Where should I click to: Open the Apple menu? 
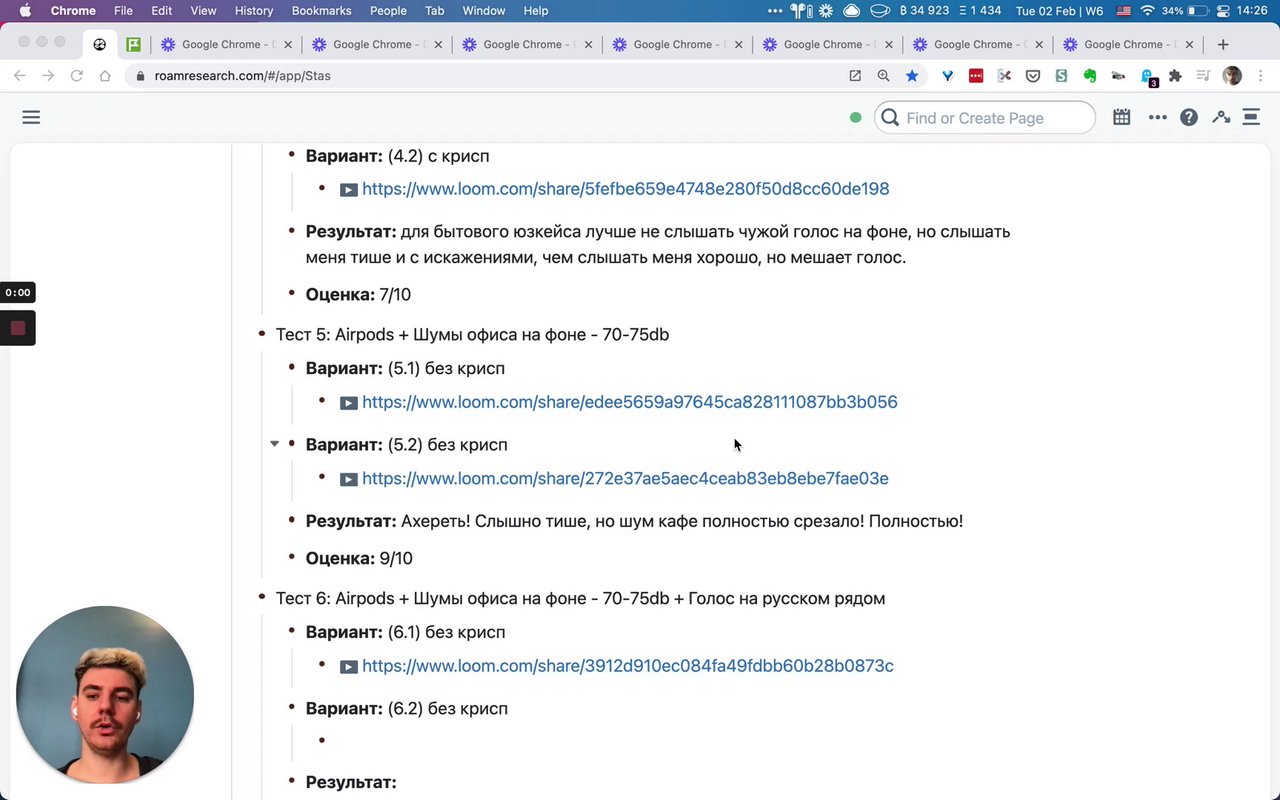click(25, 11)
